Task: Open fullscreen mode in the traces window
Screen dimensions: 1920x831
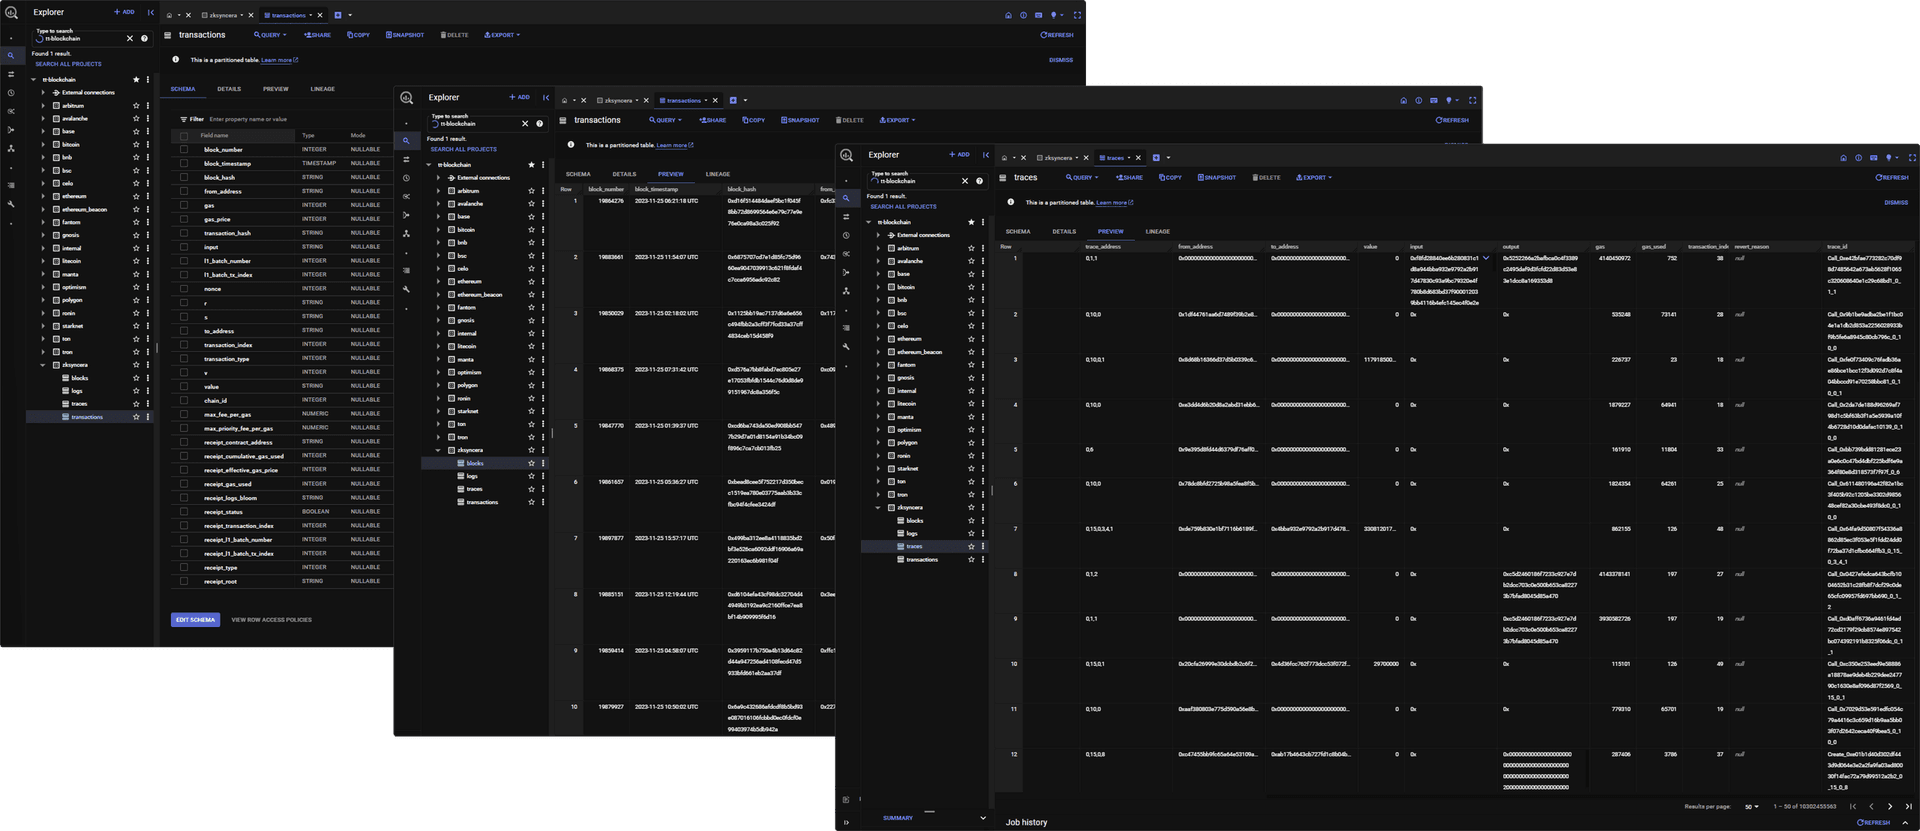Action: coord(1912,158)
